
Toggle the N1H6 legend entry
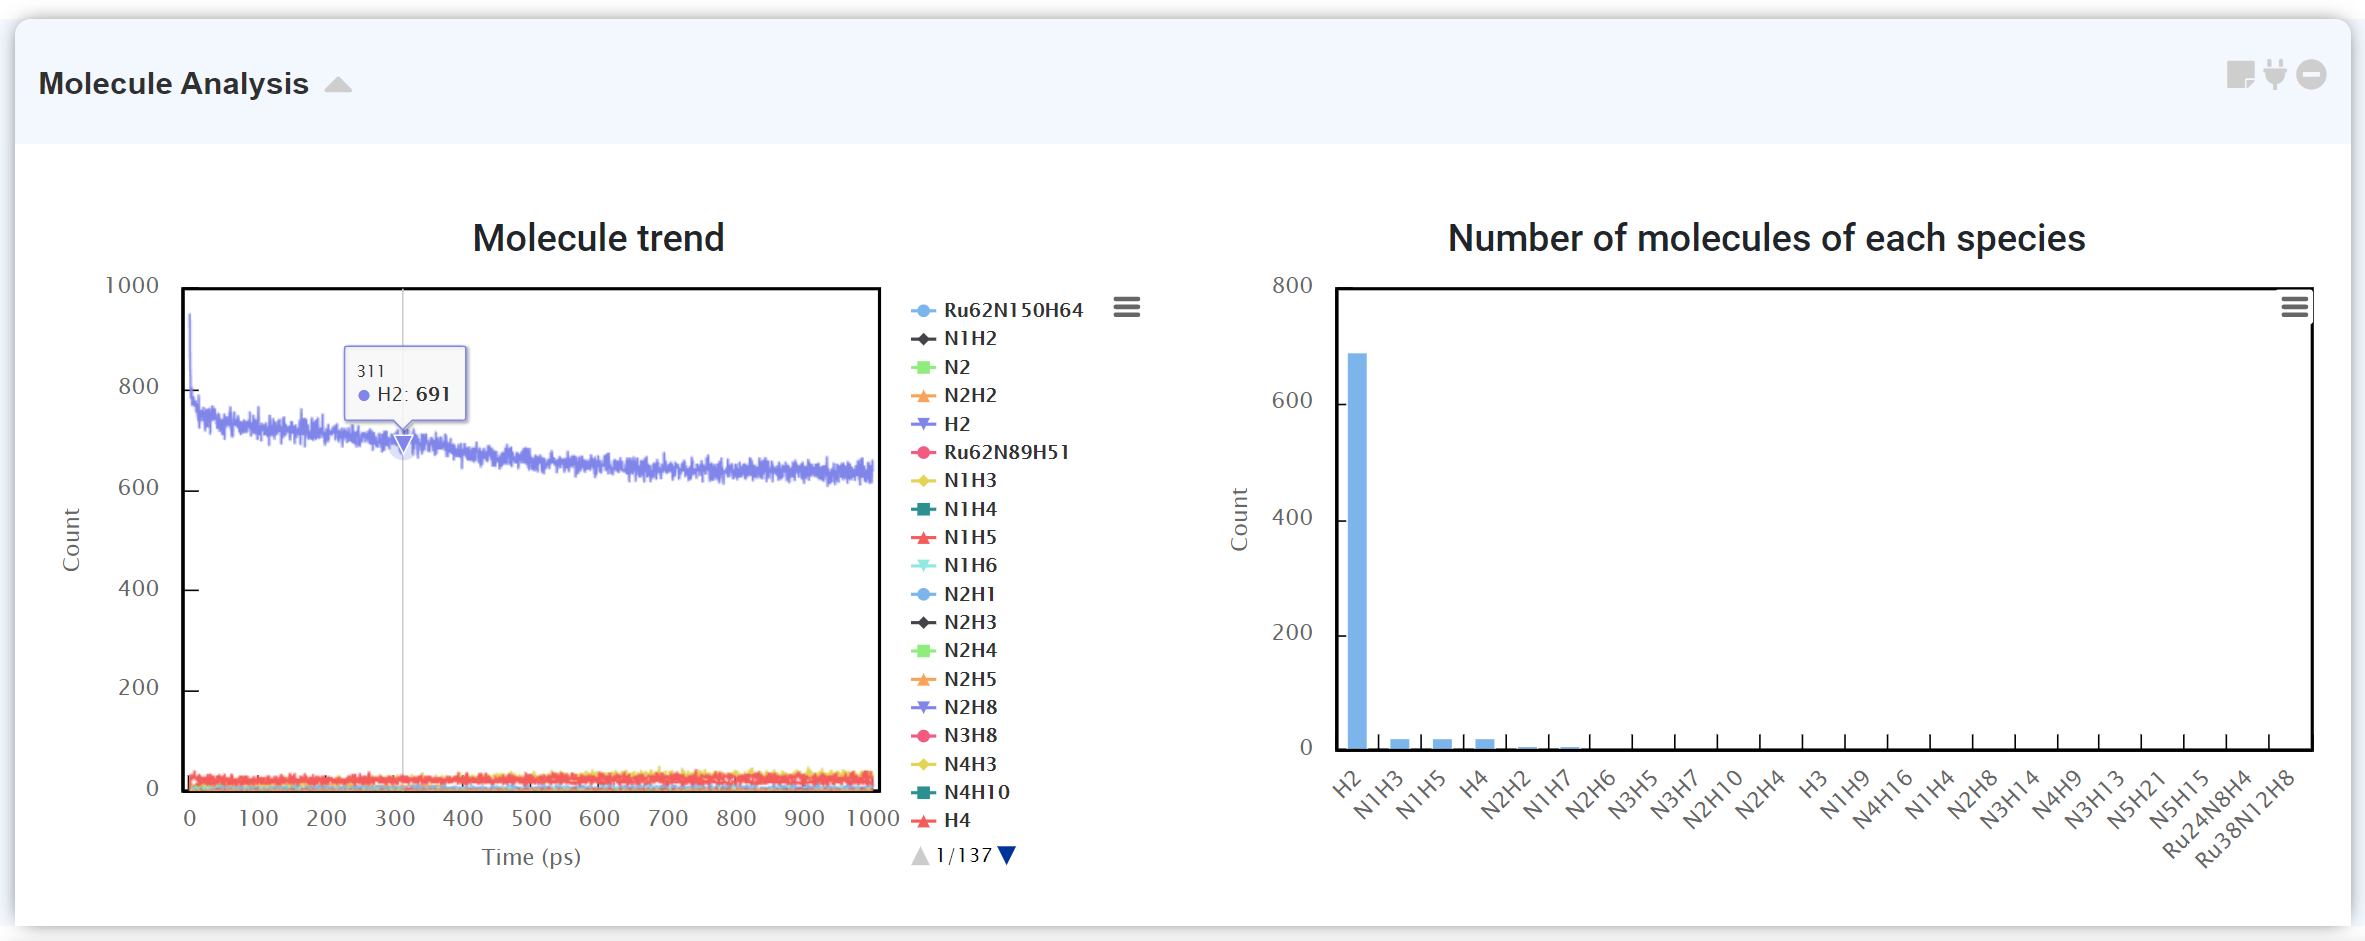pos(969,565)
